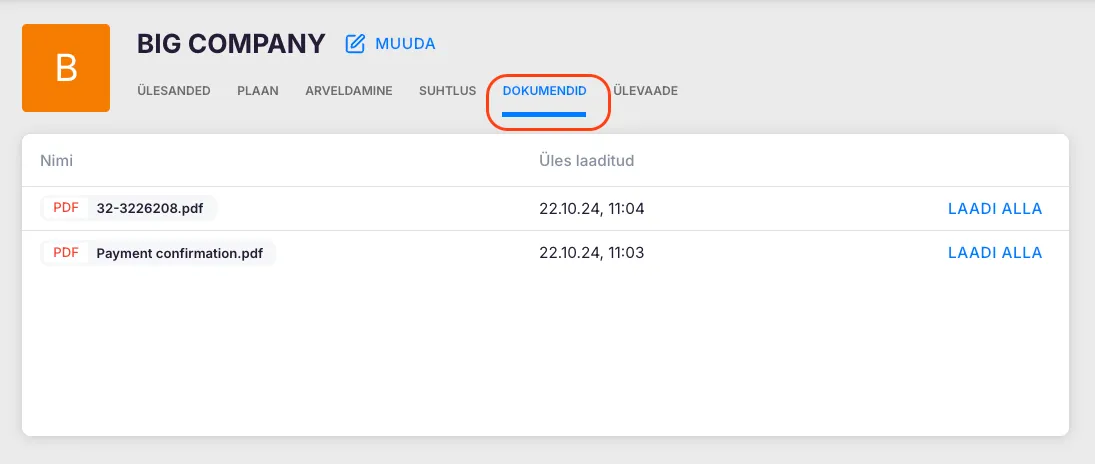The height and width of the screenshot is (464, 1095).
Task: Switch to the PLAAN tab
Action: [257, 91]
